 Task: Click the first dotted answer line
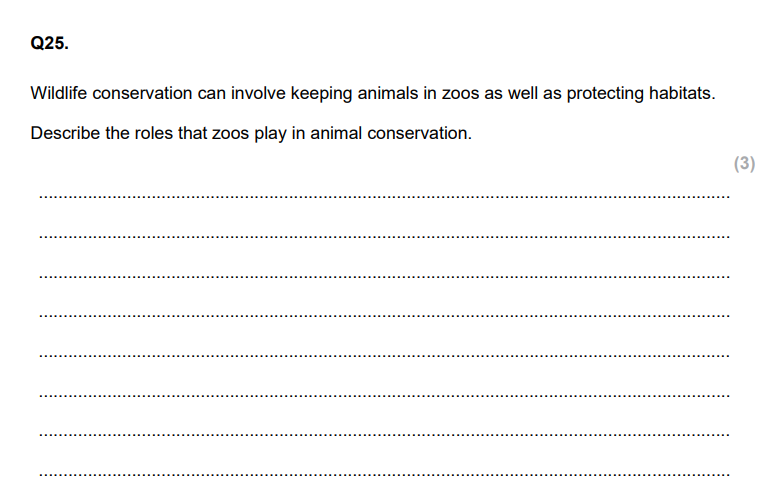(x=385, y=197)
